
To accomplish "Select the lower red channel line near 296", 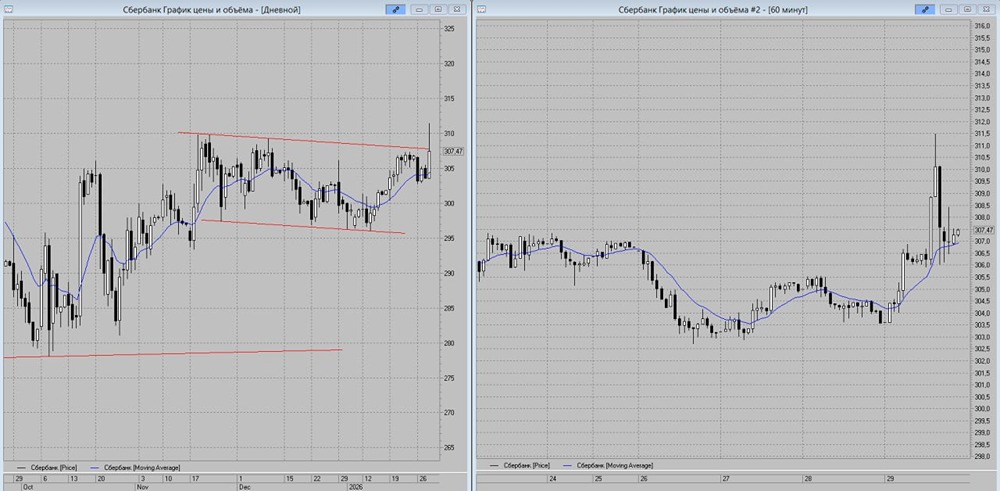I will [x=303, y=227].
